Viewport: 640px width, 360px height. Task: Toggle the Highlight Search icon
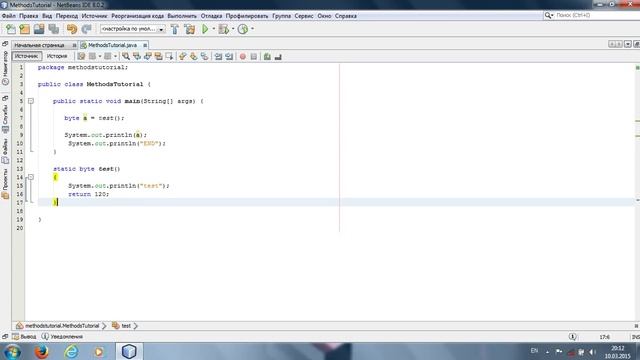(158, 56)
